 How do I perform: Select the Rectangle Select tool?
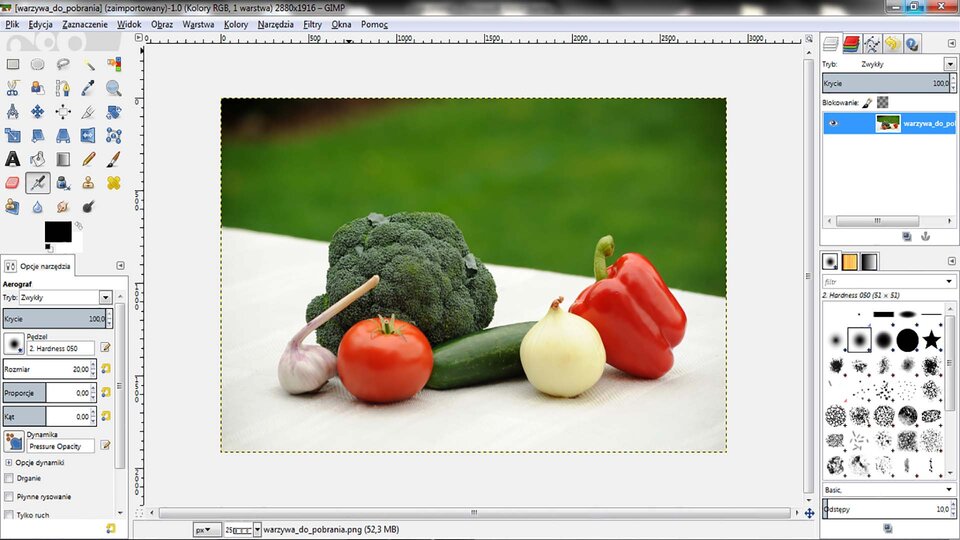(13, 64)
